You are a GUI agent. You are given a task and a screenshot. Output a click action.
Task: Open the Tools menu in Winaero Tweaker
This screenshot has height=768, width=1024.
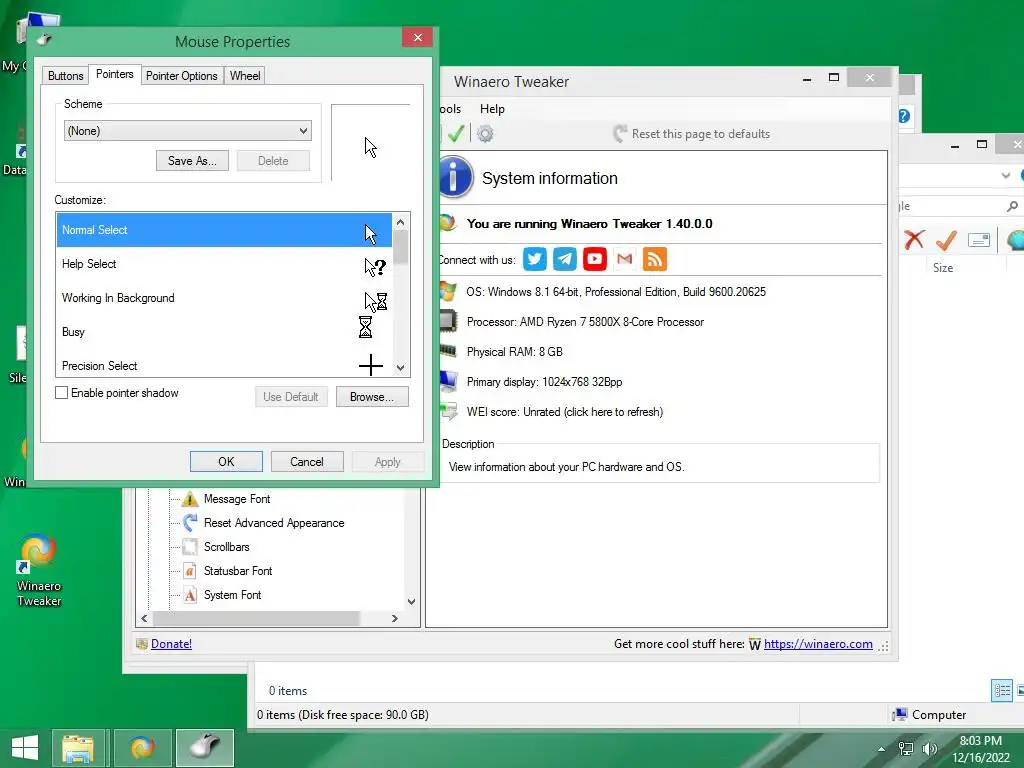(x=451, y=109)
